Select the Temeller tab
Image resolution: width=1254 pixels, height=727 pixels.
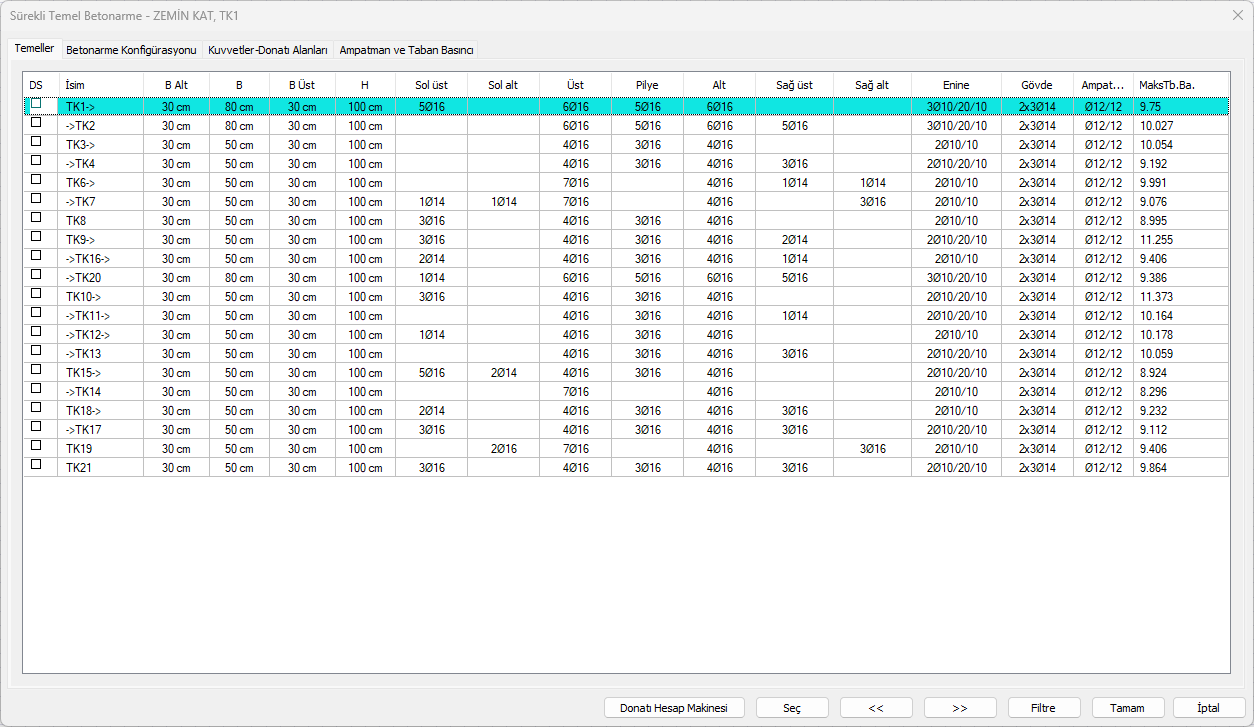click(x=34, y=48)
